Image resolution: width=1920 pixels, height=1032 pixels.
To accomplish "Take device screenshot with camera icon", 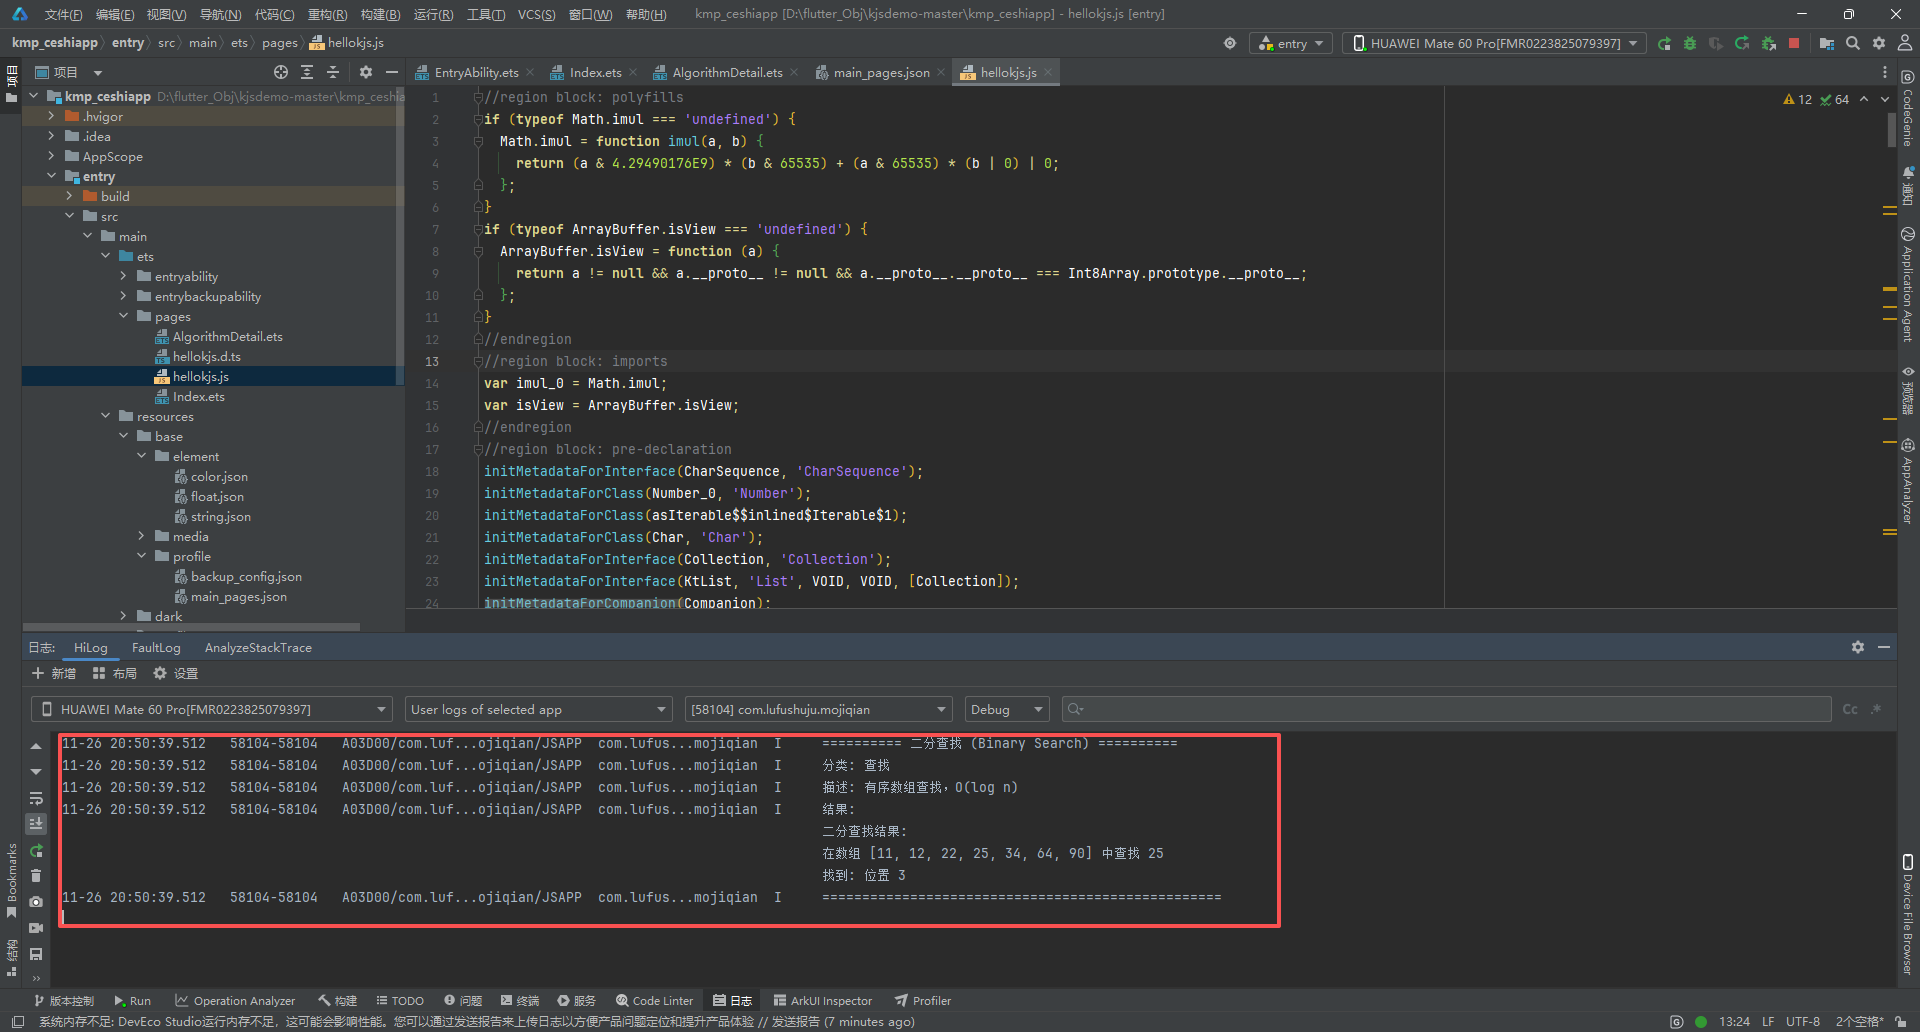I will pyautogui.click(x=36, y=902).
